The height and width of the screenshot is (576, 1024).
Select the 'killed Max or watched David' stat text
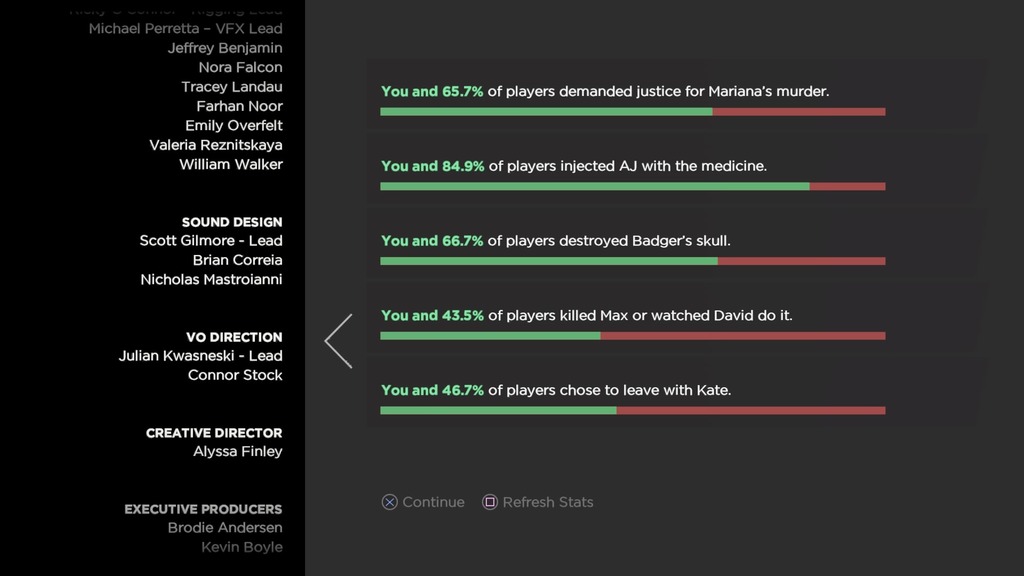[587, 315]
